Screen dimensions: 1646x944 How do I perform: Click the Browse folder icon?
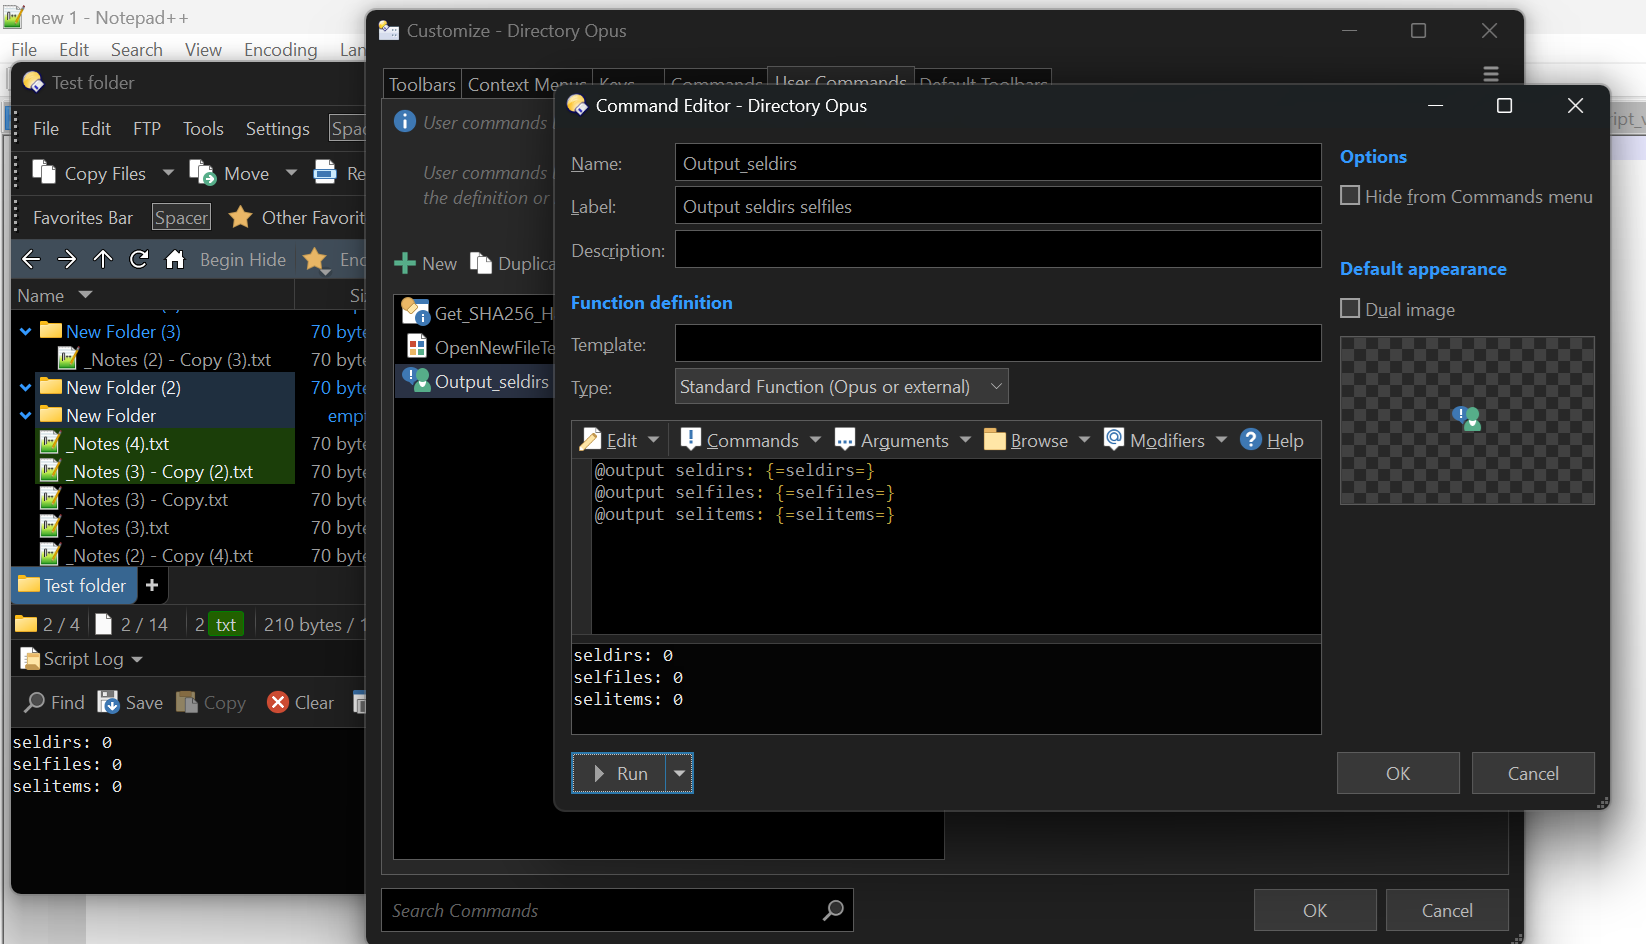pos(994,440)
